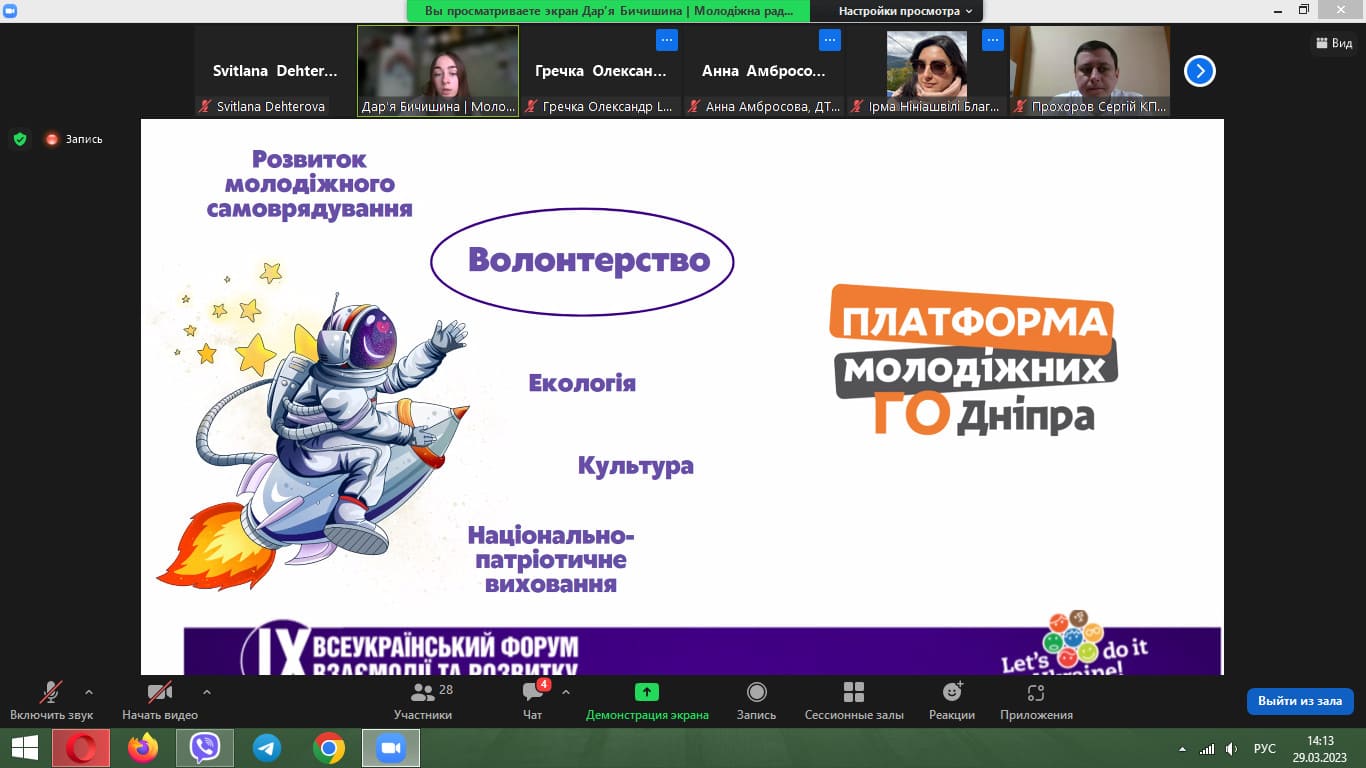Switch layout using the Вид button
The height and width of the screenshot is (768, 1366).
[1334, 43]
